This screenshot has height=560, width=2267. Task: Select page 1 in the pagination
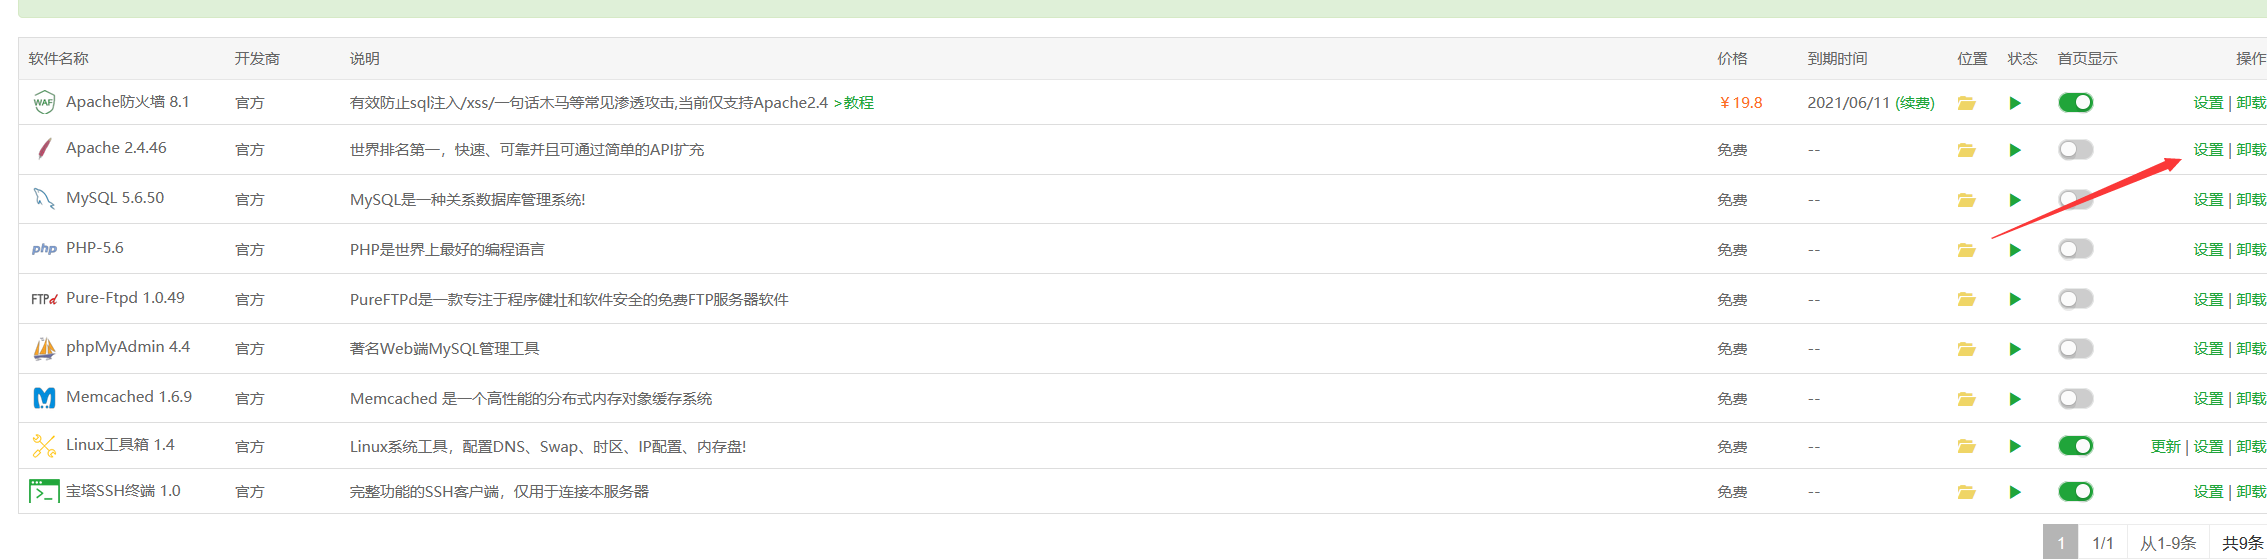pos(2060,543)
